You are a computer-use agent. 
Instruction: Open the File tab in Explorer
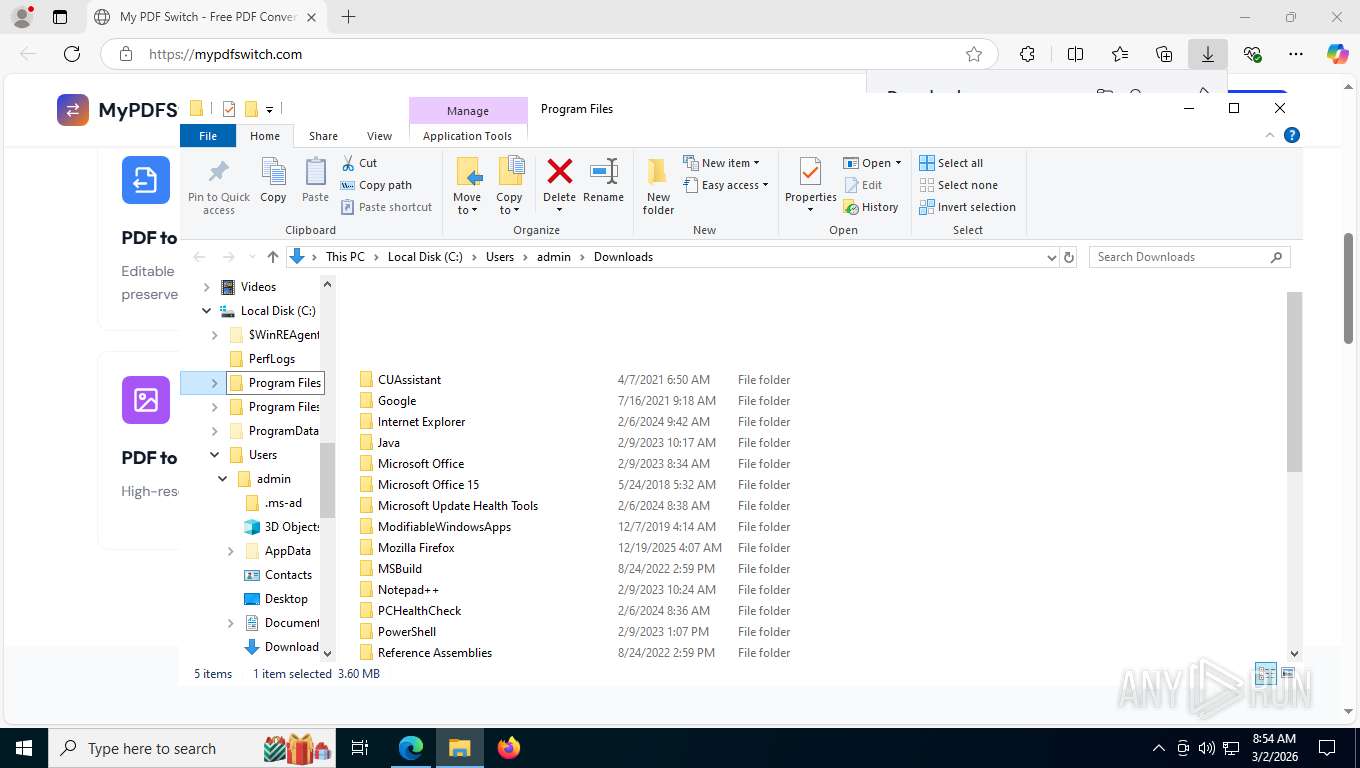(x=208, y=136)
